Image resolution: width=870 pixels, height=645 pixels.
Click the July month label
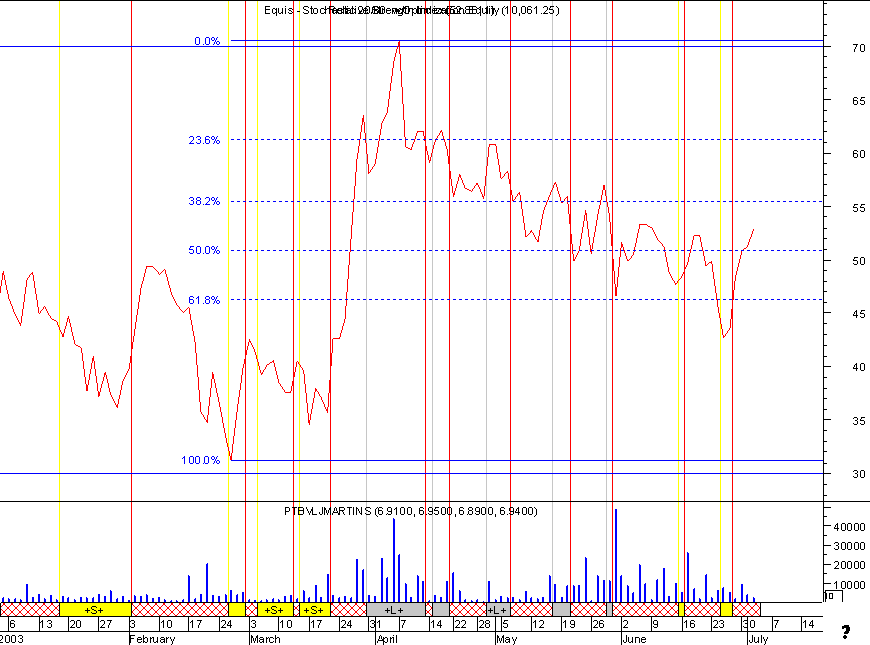(758, 639)
